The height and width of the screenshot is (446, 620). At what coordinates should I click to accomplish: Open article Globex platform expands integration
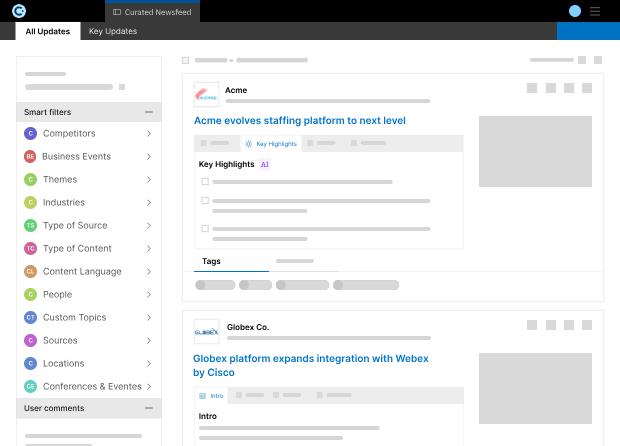[311, 365]
